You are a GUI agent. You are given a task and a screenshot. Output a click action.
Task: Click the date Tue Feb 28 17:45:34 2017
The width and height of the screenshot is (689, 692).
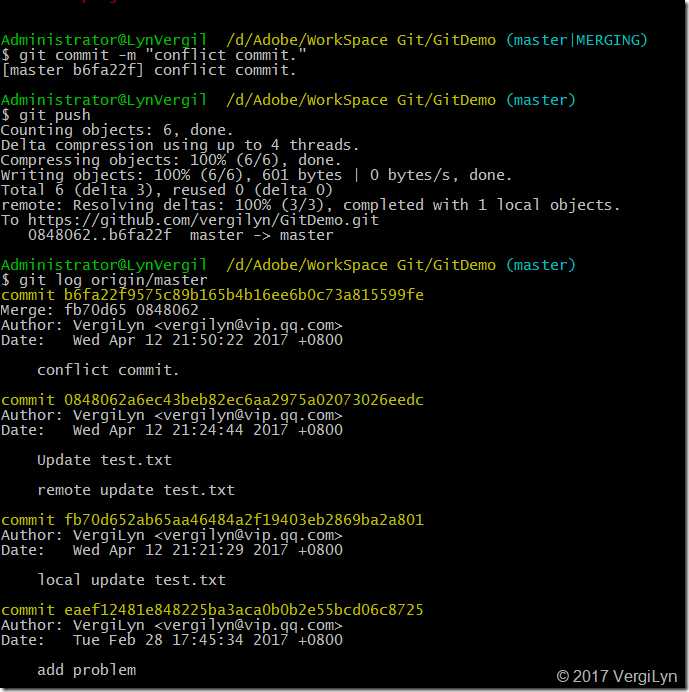tap(208, 640)
